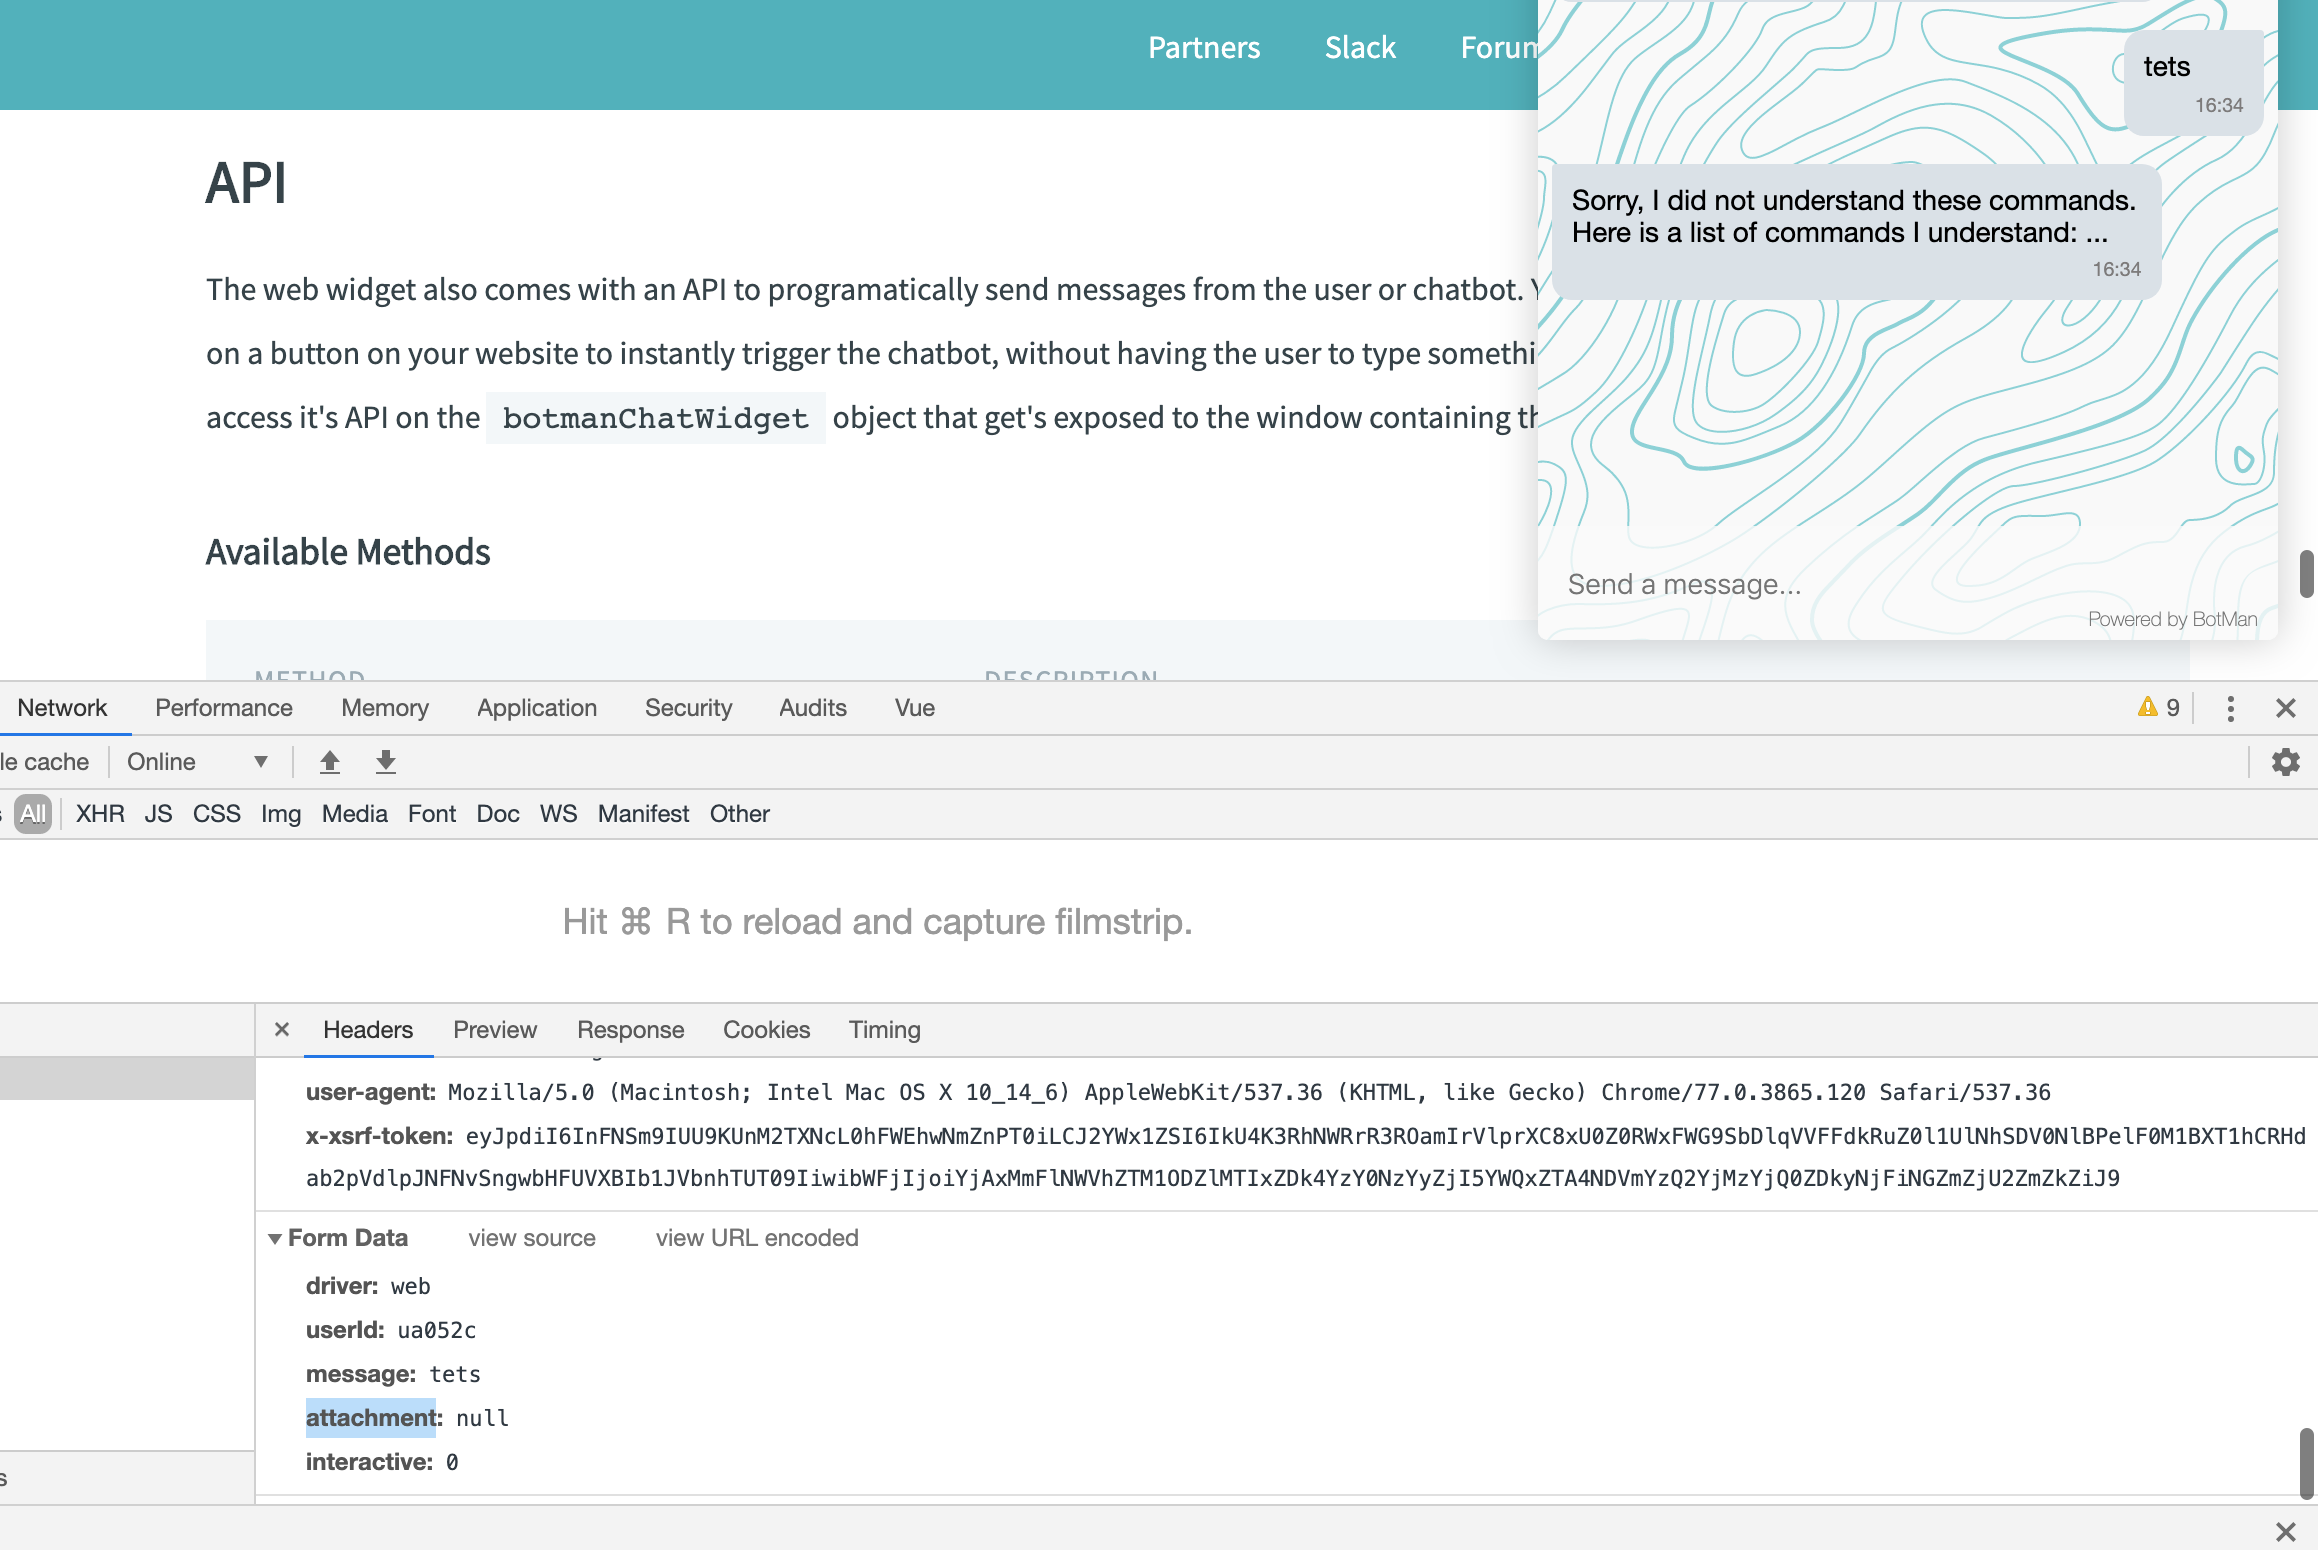Click the export HAR download arrow icon
The image size is (2318, 1550).
click(386, 762)
